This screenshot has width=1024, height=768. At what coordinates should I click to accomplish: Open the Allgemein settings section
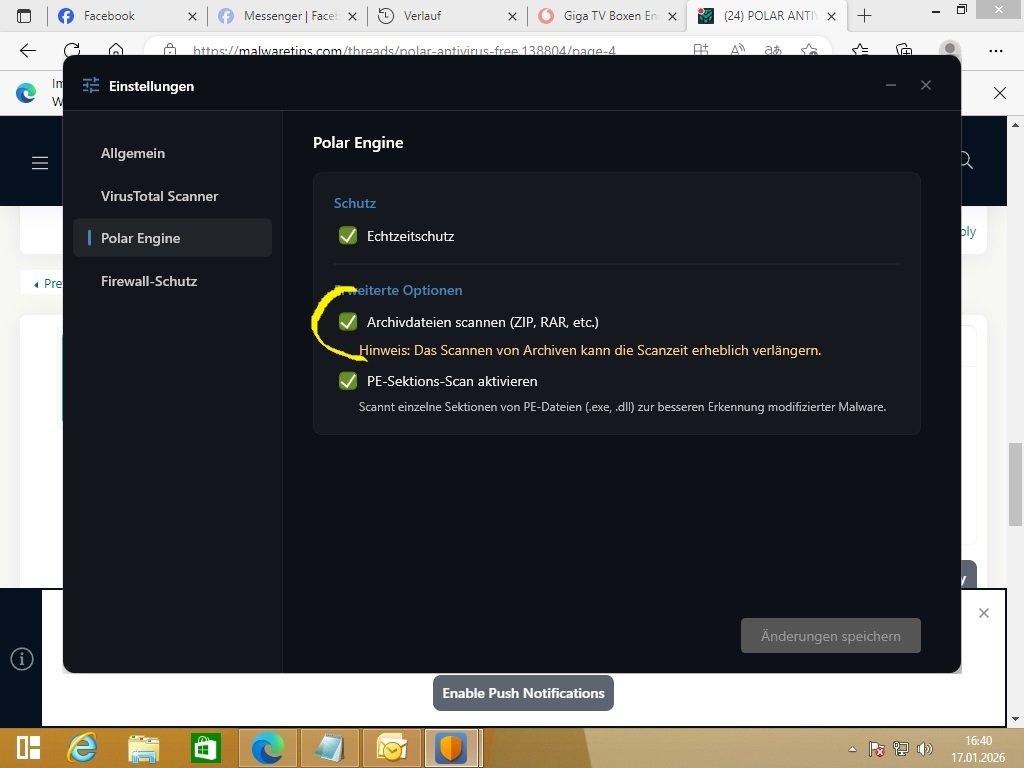(133, 153)
